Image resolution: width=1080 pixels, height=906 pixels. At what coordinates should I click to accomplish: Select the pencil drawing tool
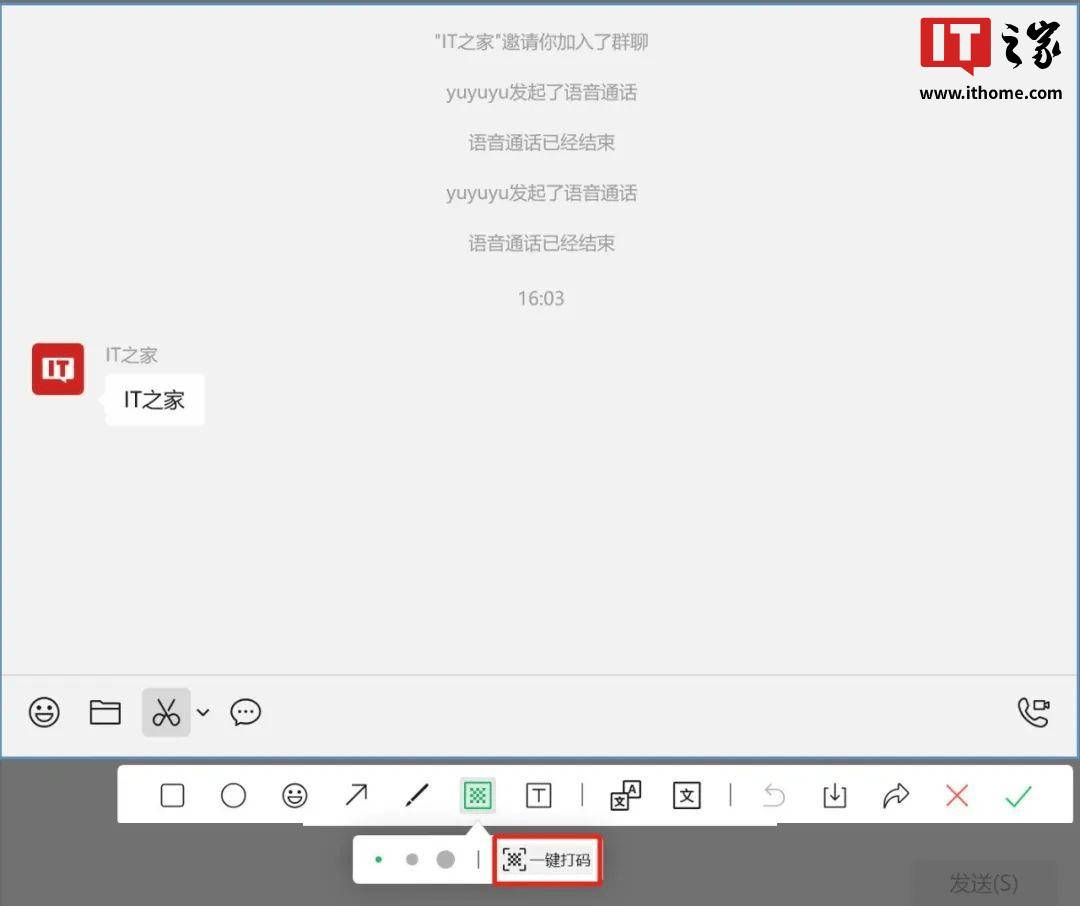[x=417, y=795]
